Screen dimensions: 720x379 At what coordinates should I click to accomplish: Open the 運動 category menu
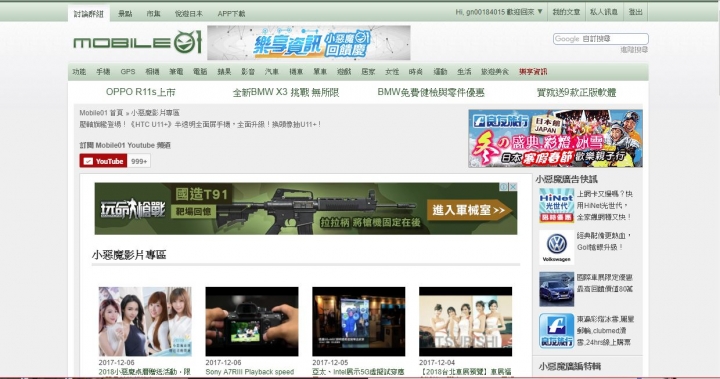click(440, 72)
